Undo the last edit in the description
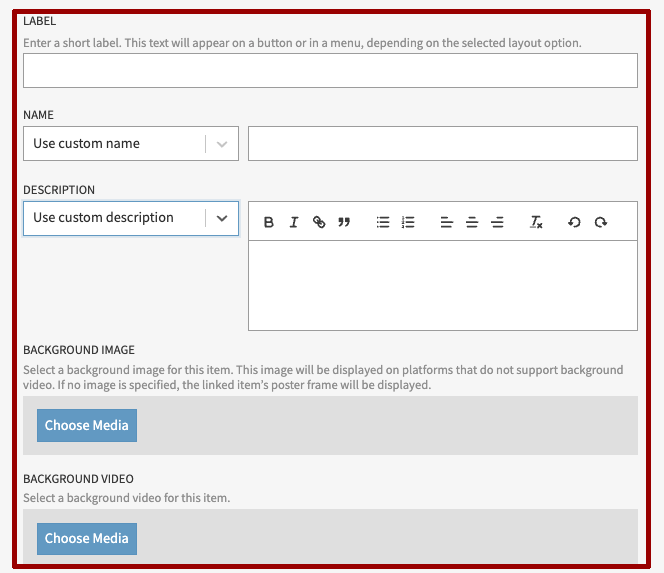Viewport: 664px width, 573px height. coord(574,222)
